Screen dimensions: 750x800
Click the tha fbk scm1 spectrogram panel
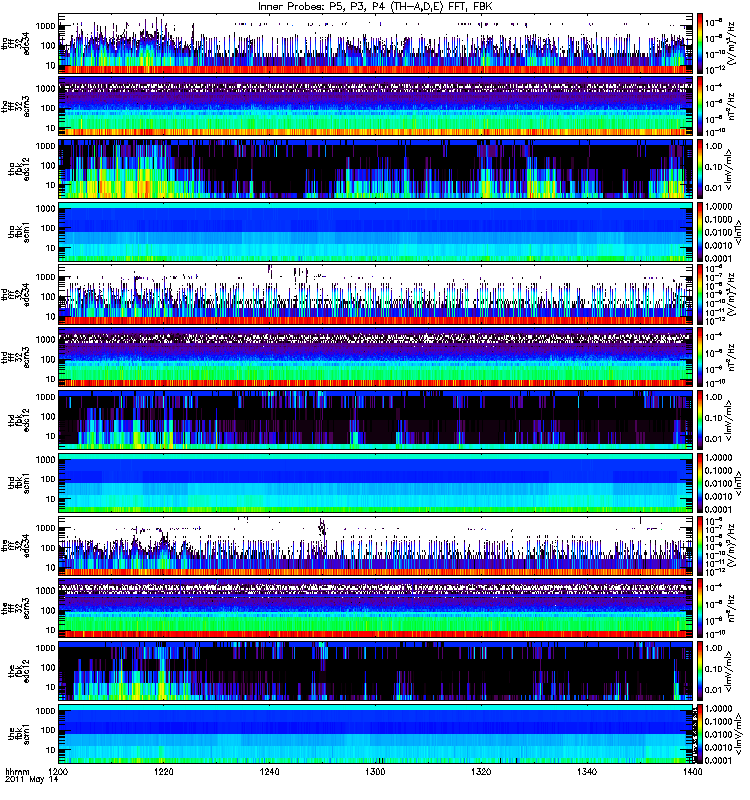coord(376,232)
